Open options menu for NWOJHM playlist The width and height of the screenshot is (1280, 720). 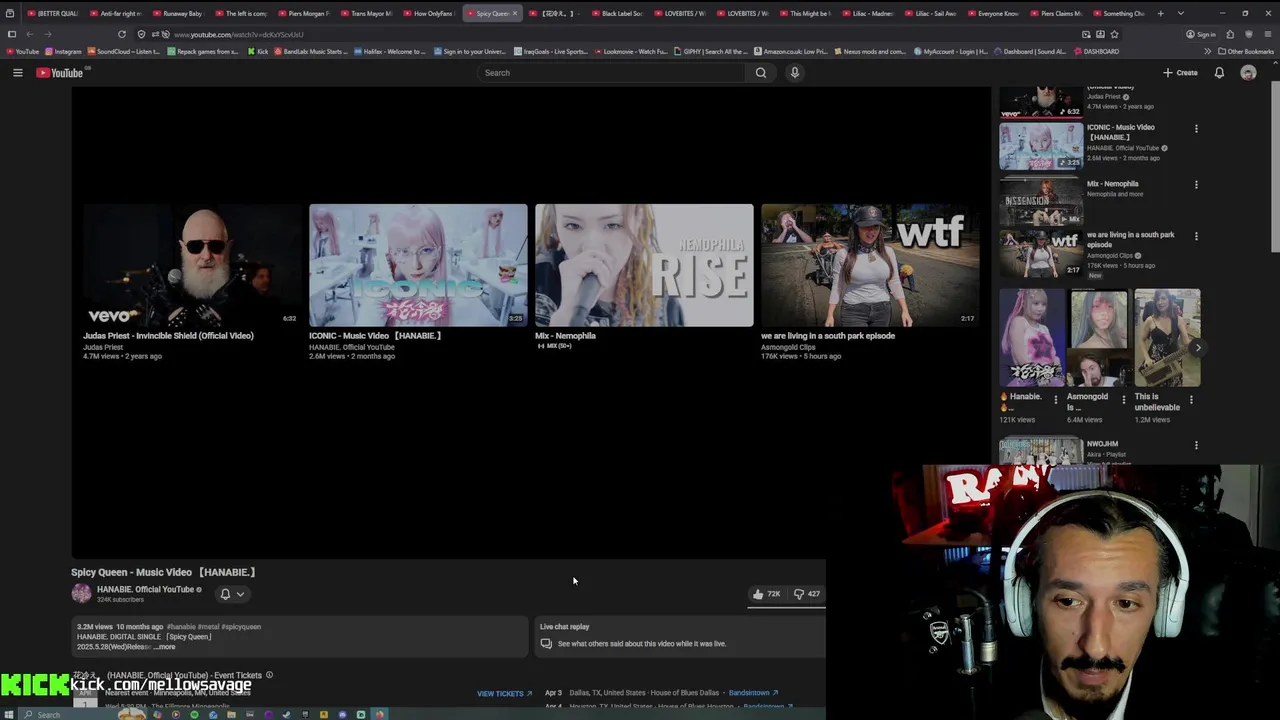[x=1196, y=446]
